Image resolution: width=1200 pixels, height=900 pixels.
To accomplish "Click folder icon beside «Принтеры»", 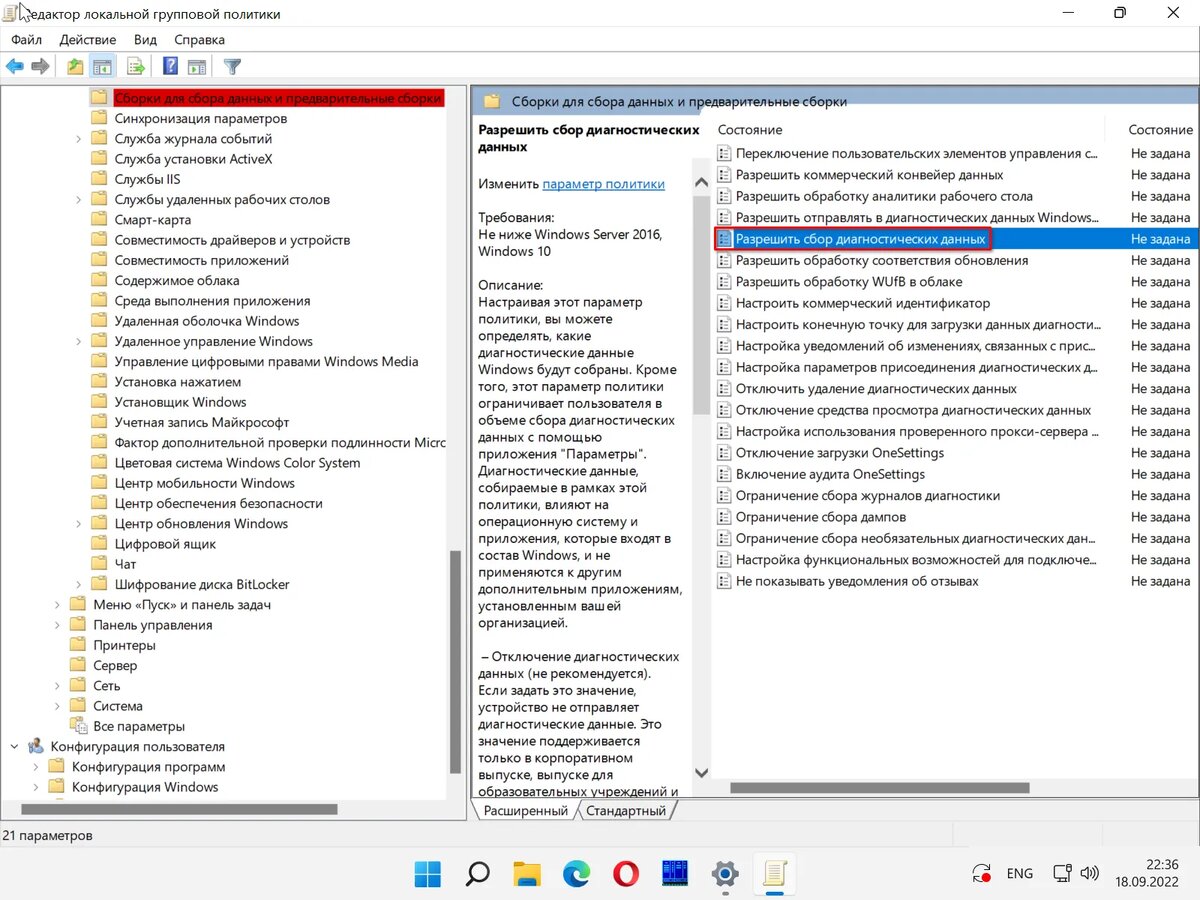I will [77, 645].
